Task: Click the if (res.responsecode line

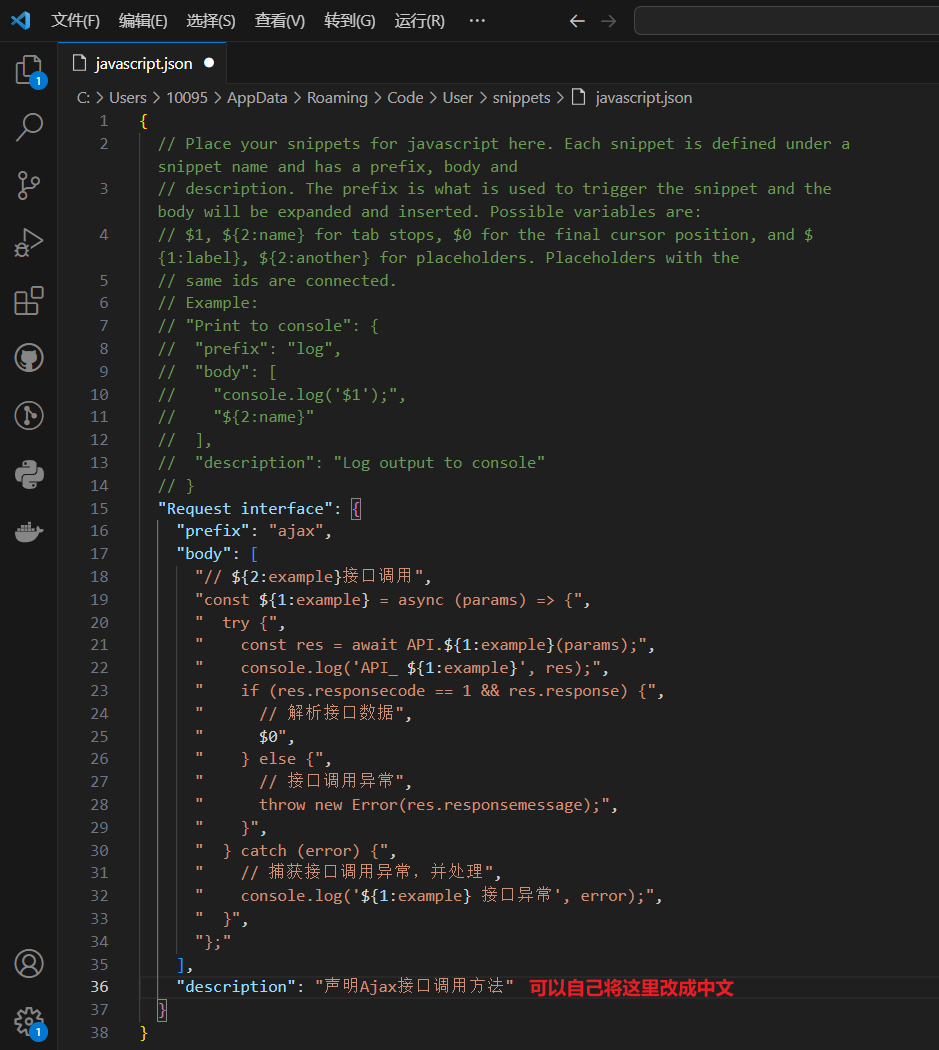Action: [443, 690]
